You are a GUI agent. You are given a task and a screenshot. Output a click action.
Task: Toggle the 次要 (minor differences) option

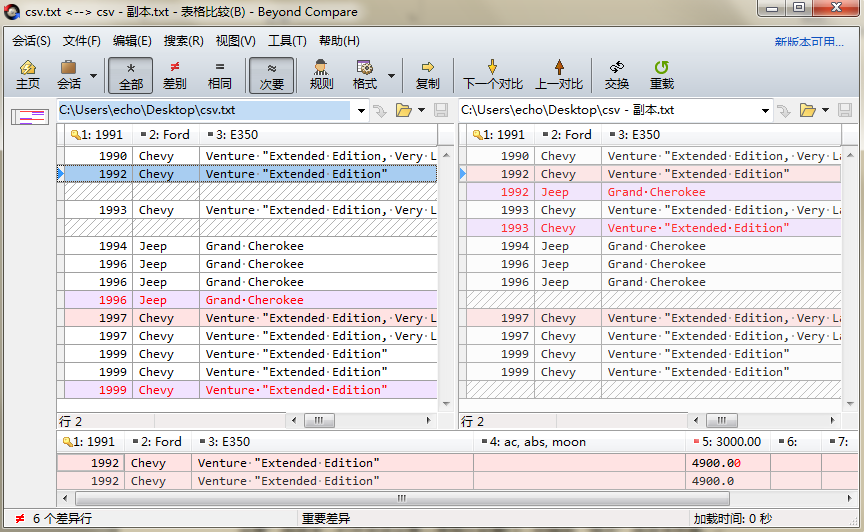[271, 75]
